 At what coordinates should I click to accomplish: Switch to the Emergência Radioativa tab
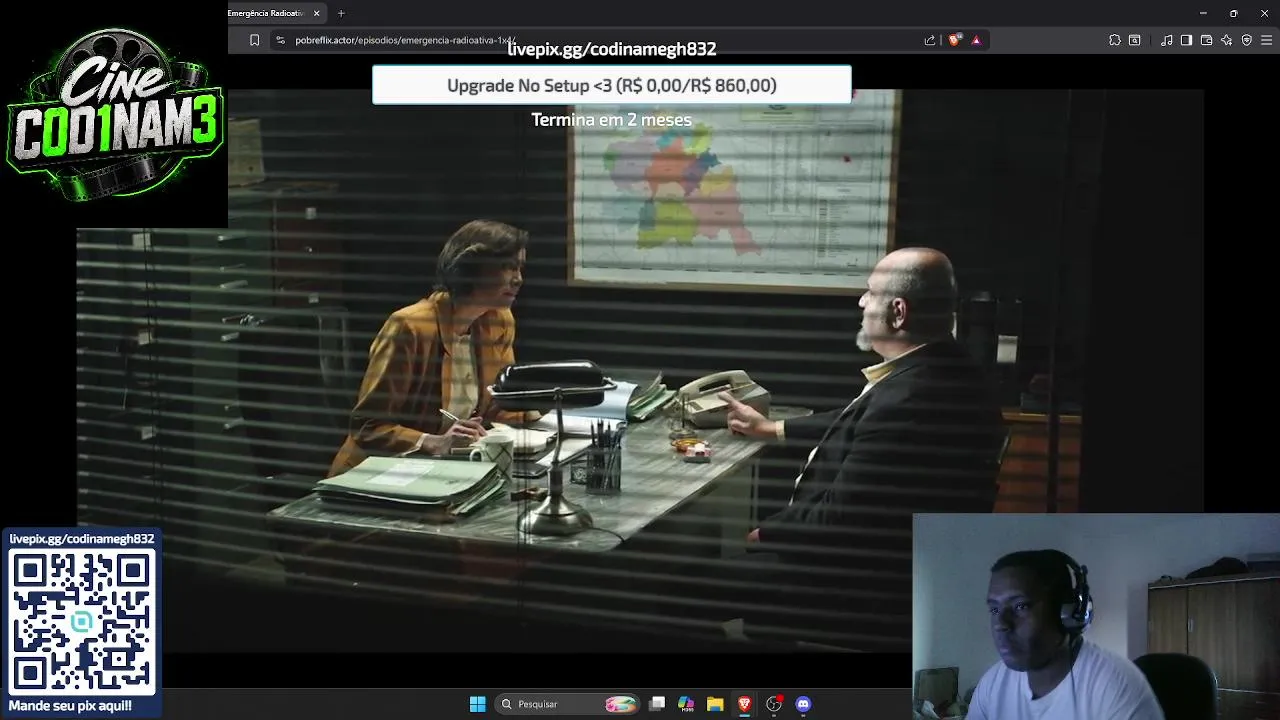click(x=267, y=13)
